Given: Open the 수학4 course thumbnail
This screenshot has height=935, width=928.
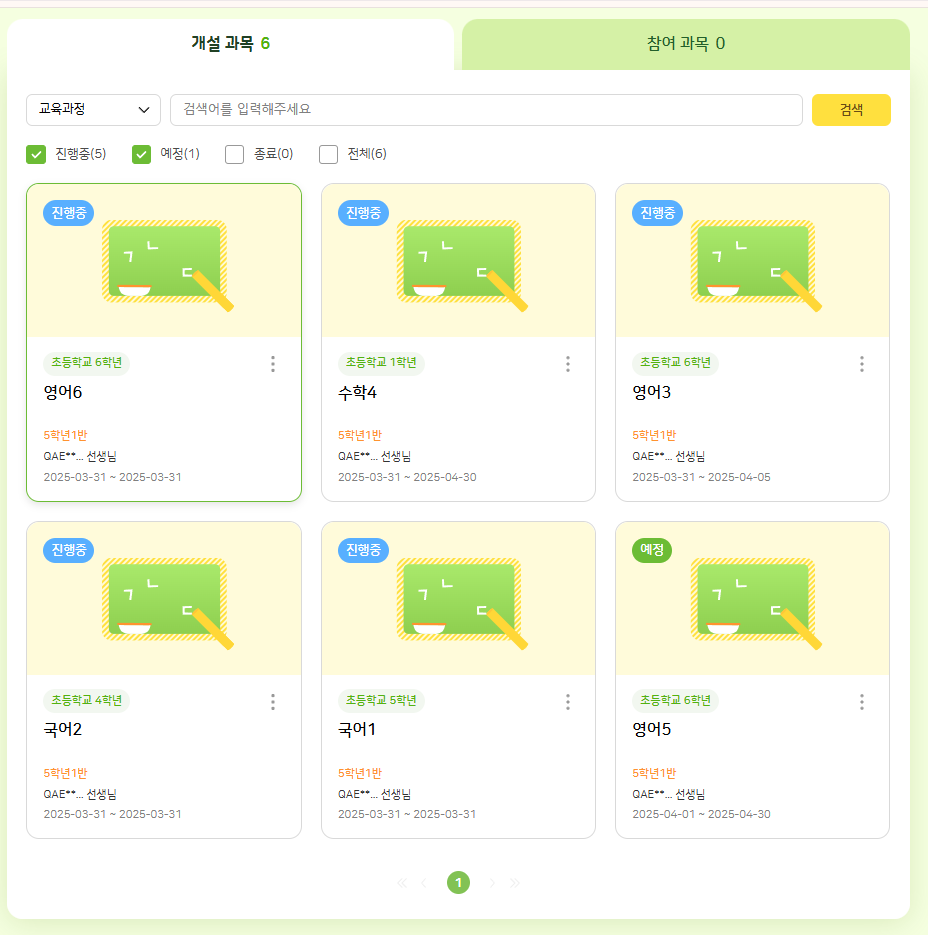Looking at the screenshot, I should coord(458,262).
